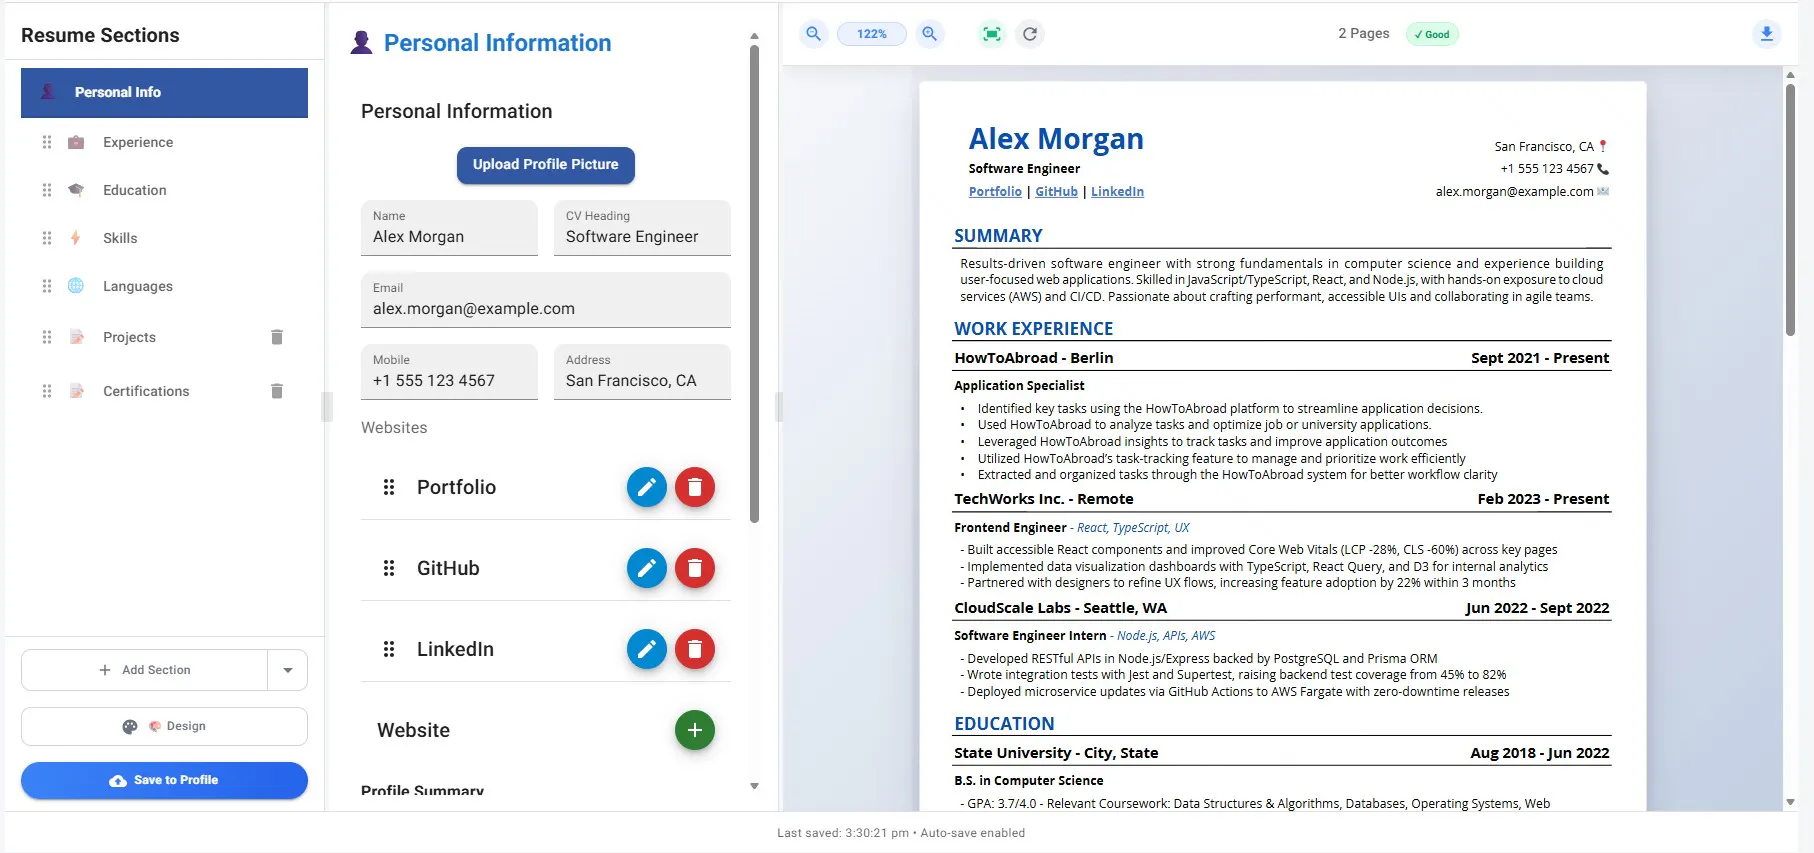Click the preview pane scroll-down arrow
1814x853 pixels.
pos(1790,802)
